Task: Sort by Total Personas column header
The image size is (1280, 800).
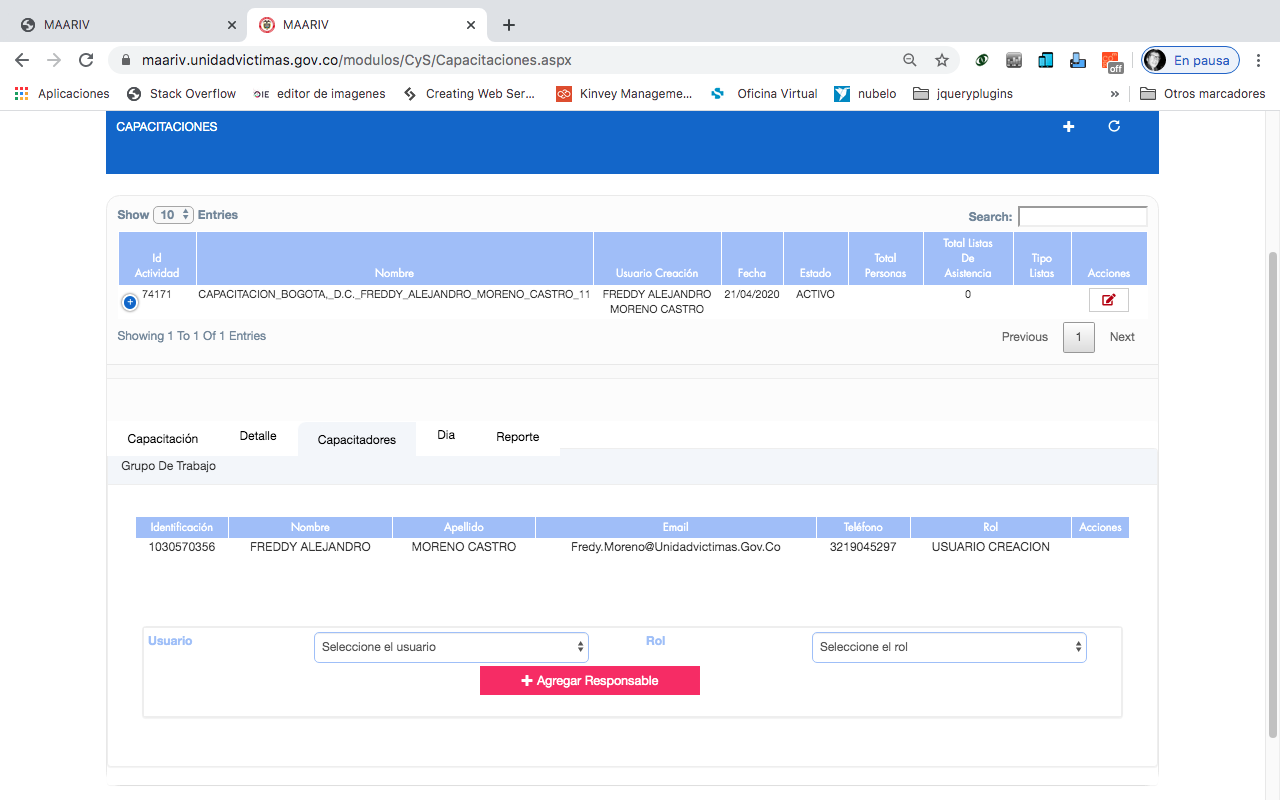Action: pyautogui.click(x=885, y=258)
